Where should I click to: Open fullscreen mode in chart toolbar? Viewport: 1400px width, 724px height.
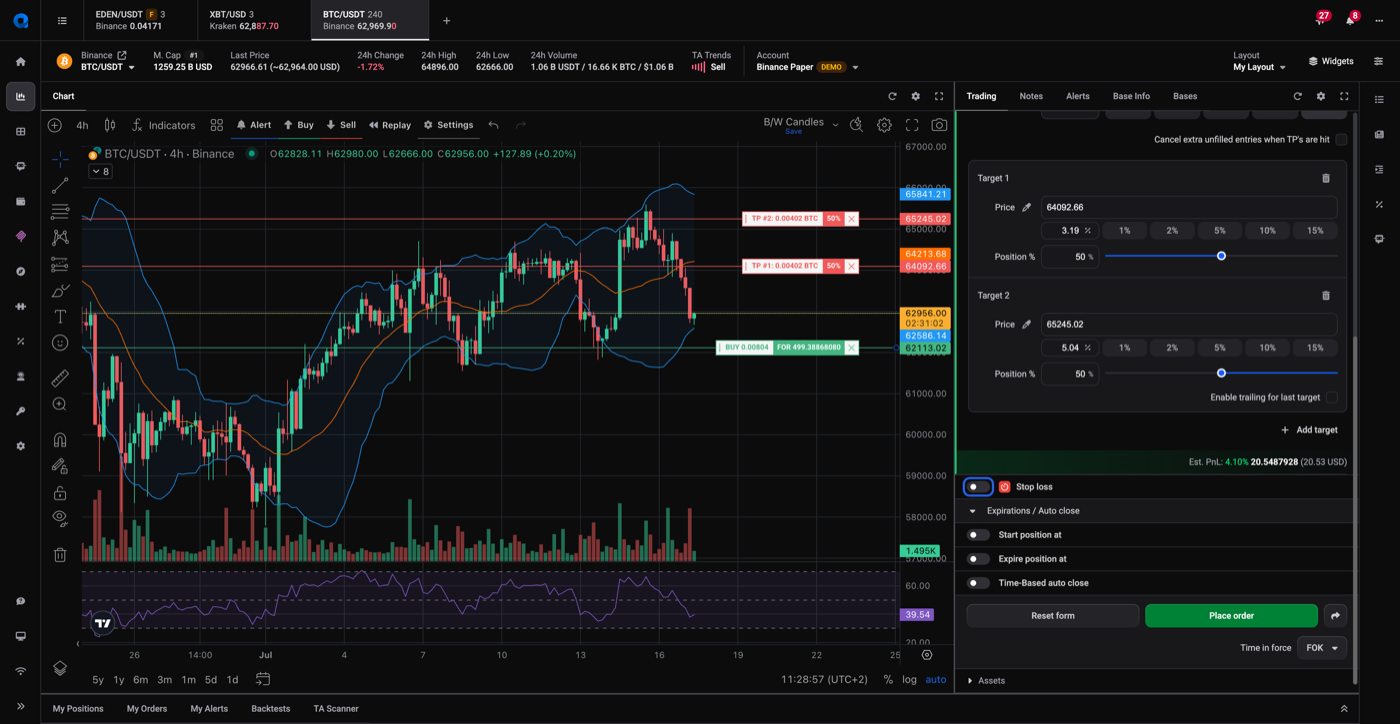pos(912,125)
